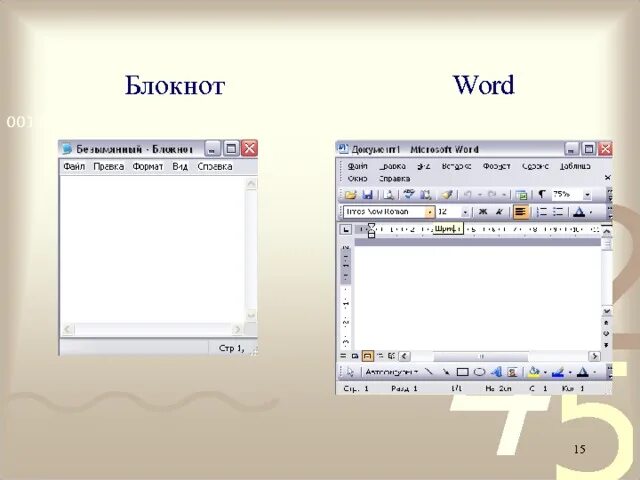Viewport: 640px width, 480px height.
Task: Click Блокнот vertical scrollbar down arrow
Action: click(x=251, y=315)
